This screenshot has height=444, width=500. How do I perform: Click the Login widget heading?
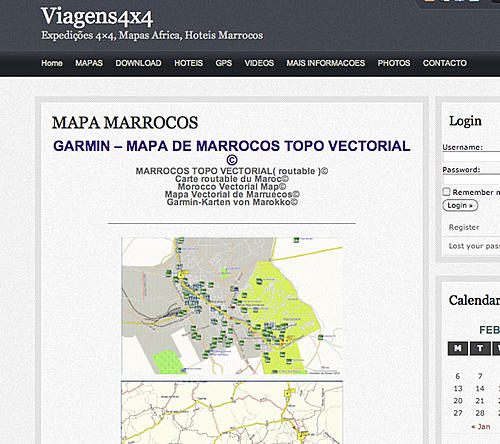tap(465, 121)
